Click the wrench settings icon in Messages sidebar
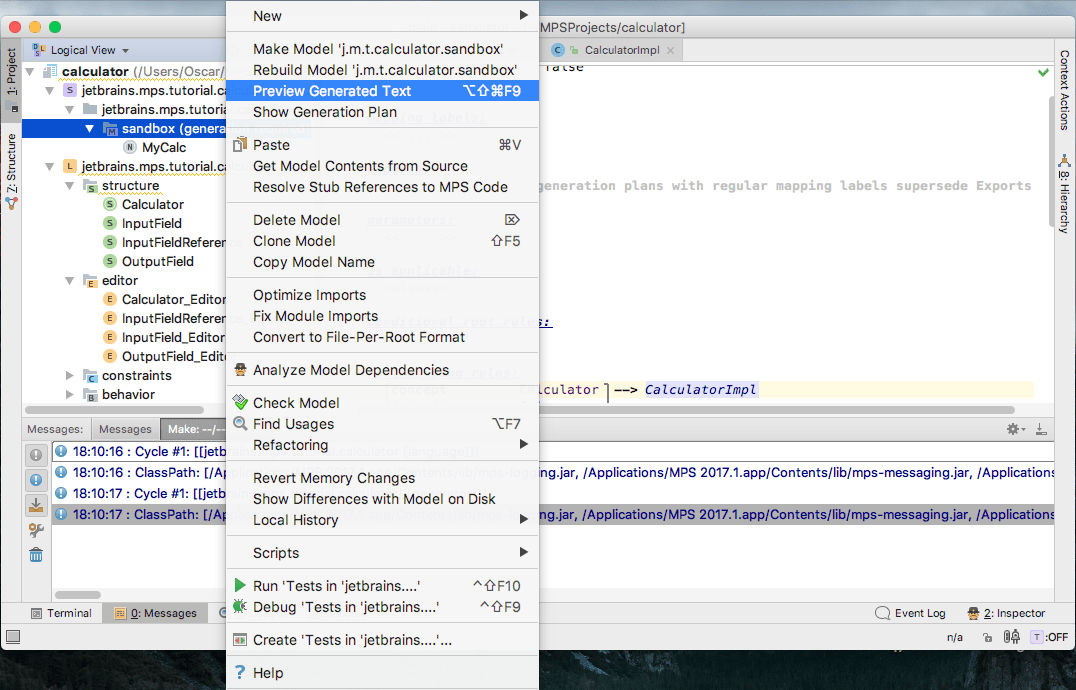1076x690 pixels. 36,530
